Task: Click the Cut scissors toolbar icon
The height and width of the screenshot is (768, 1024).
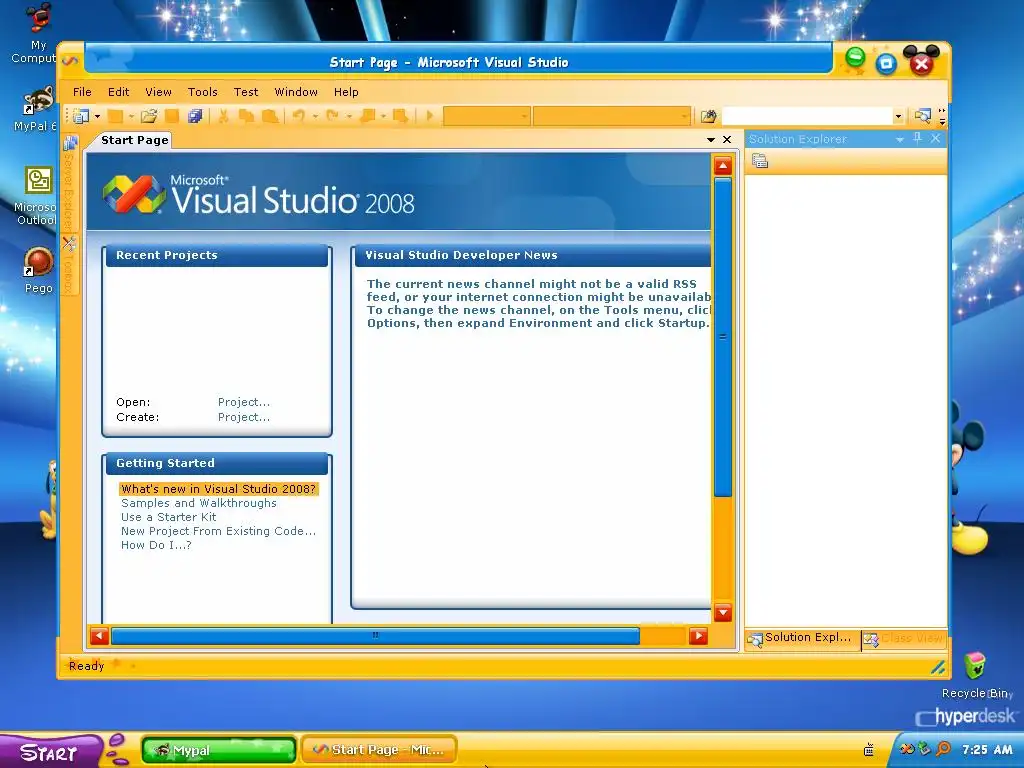Action: point(223,116)
